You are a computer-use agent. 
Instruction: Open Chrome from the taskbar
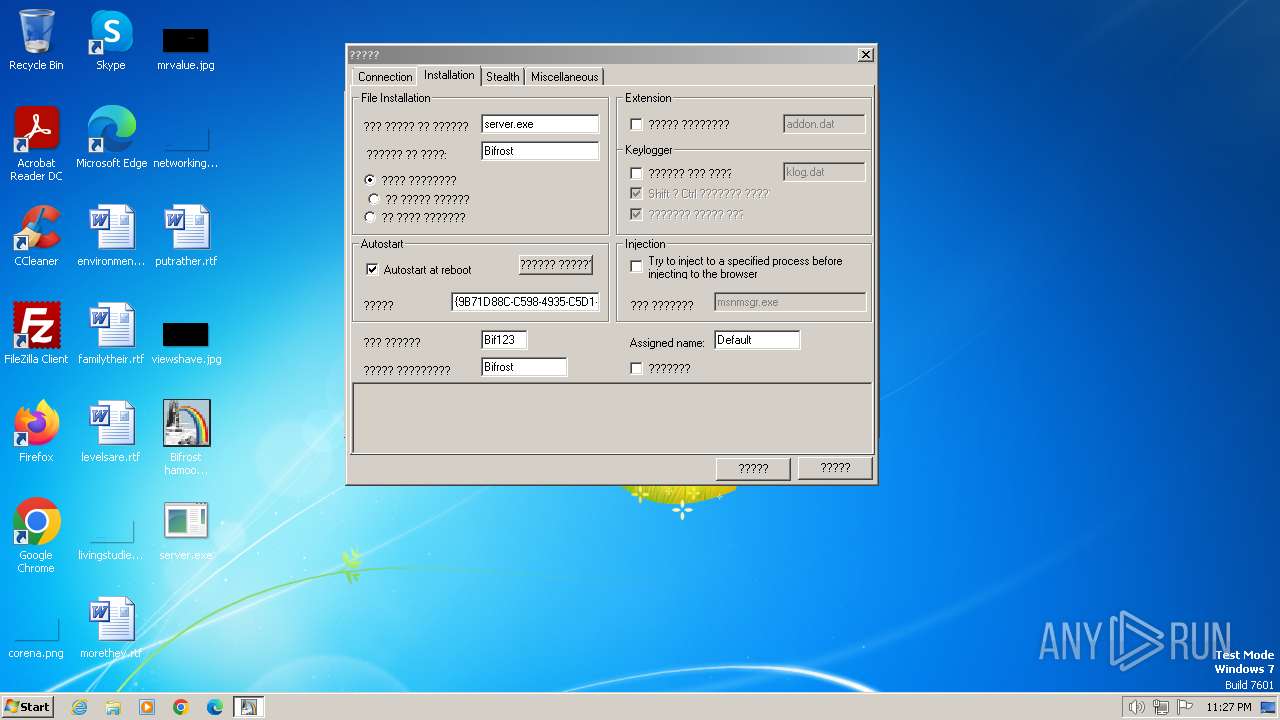(x=181, y=707)
